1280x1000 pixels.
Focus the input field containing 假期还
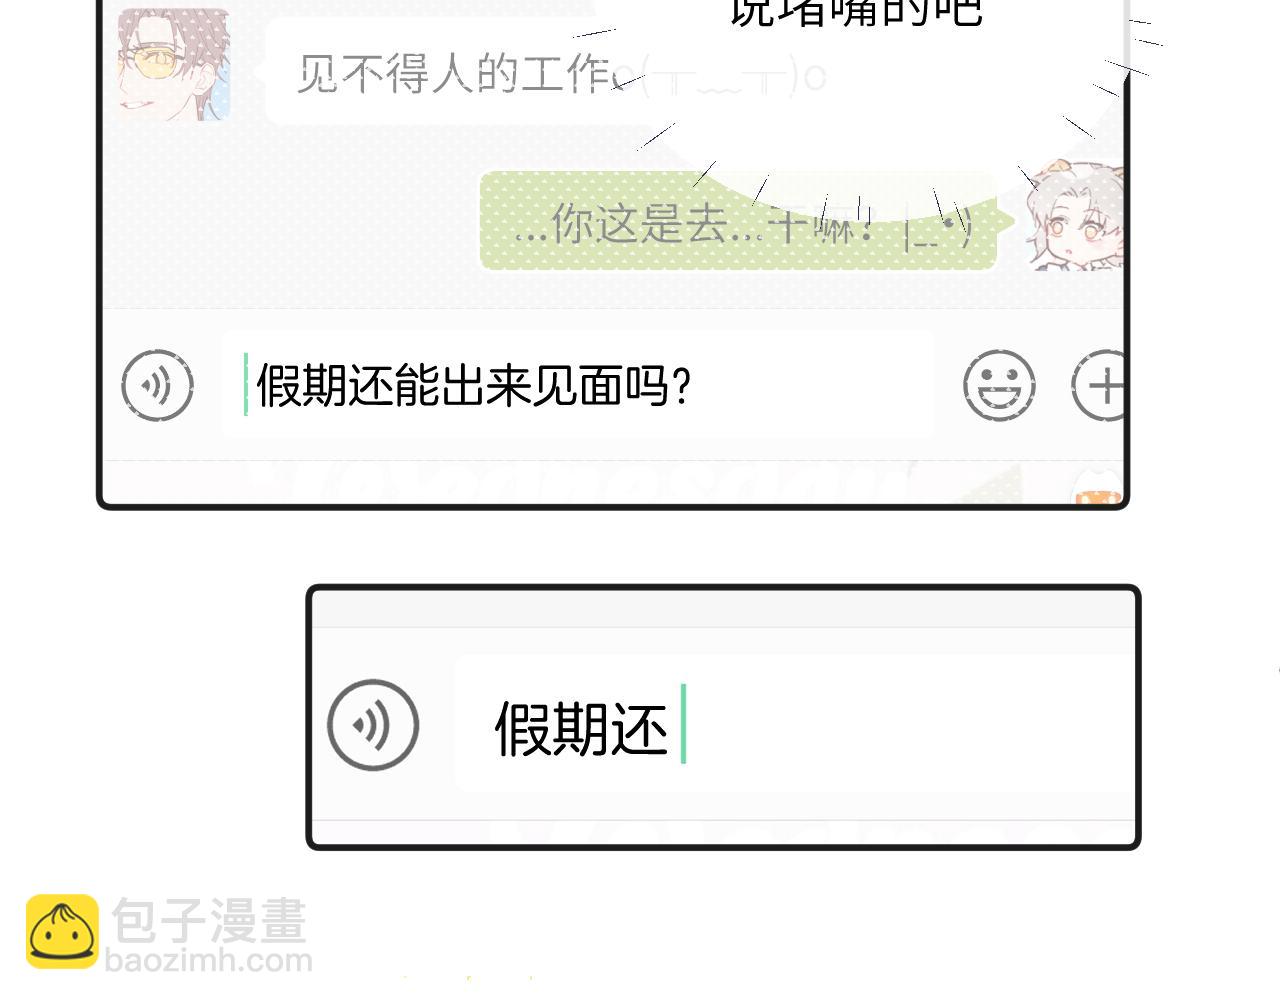point(795,725)
